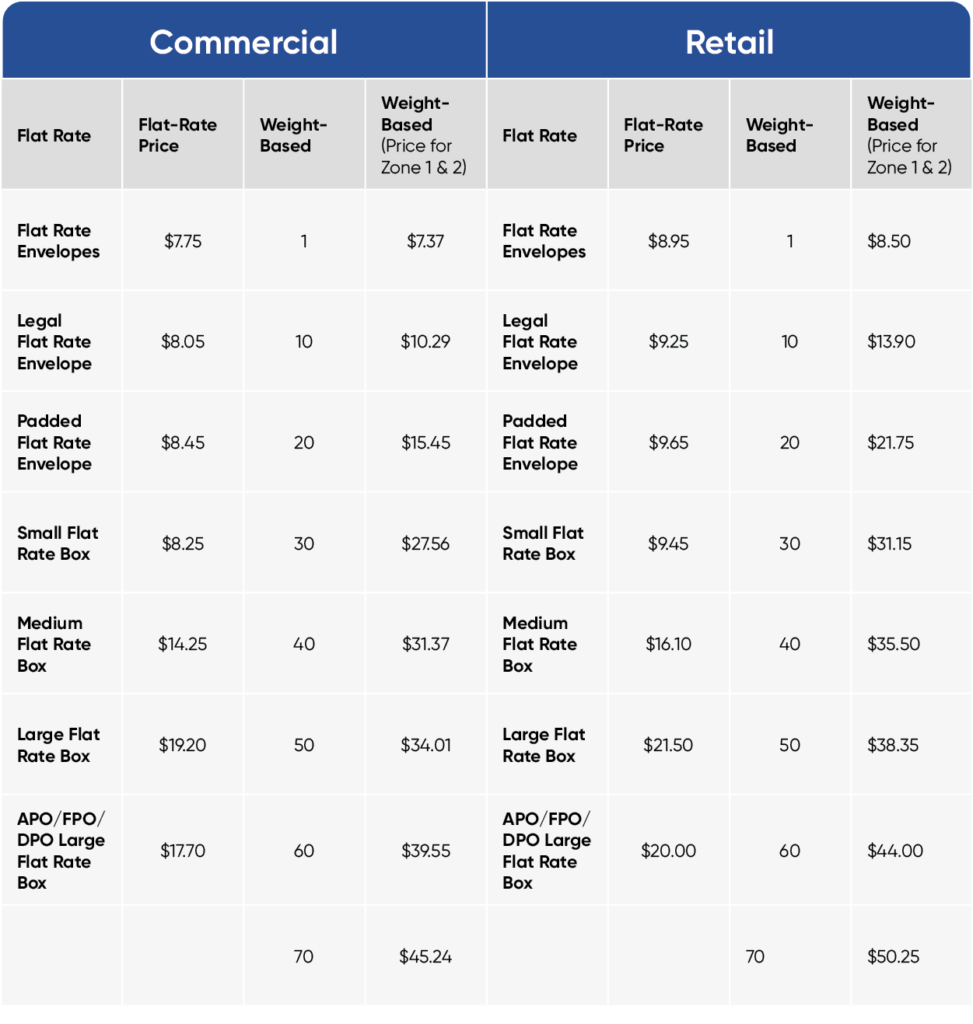The image size is (973, 1024).
Task: Click the Retail header tab
Action: [729, 42]
